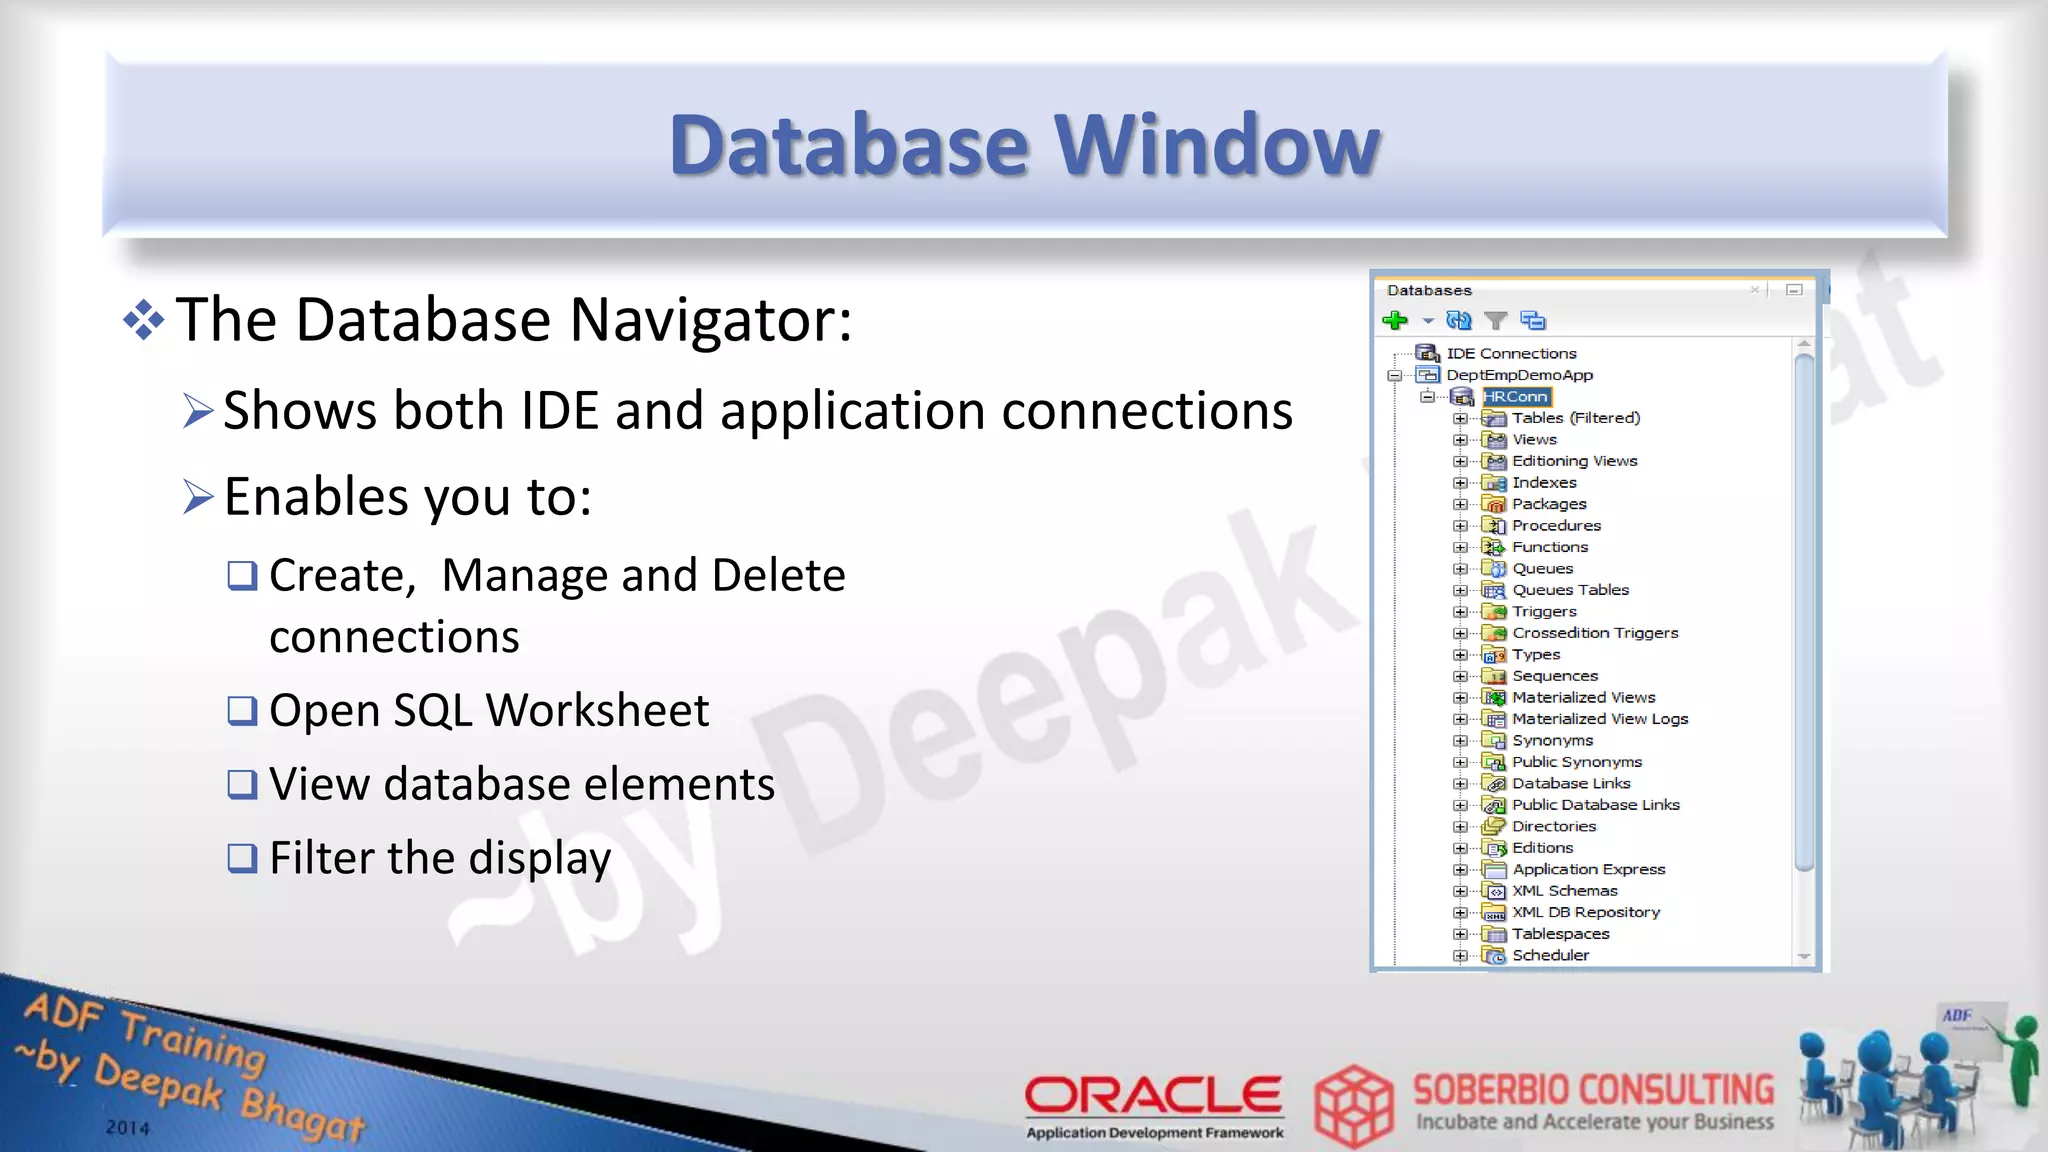Select the Public Database Links item
This screenshot has width=2048, height=1152.
point(1595,805)
